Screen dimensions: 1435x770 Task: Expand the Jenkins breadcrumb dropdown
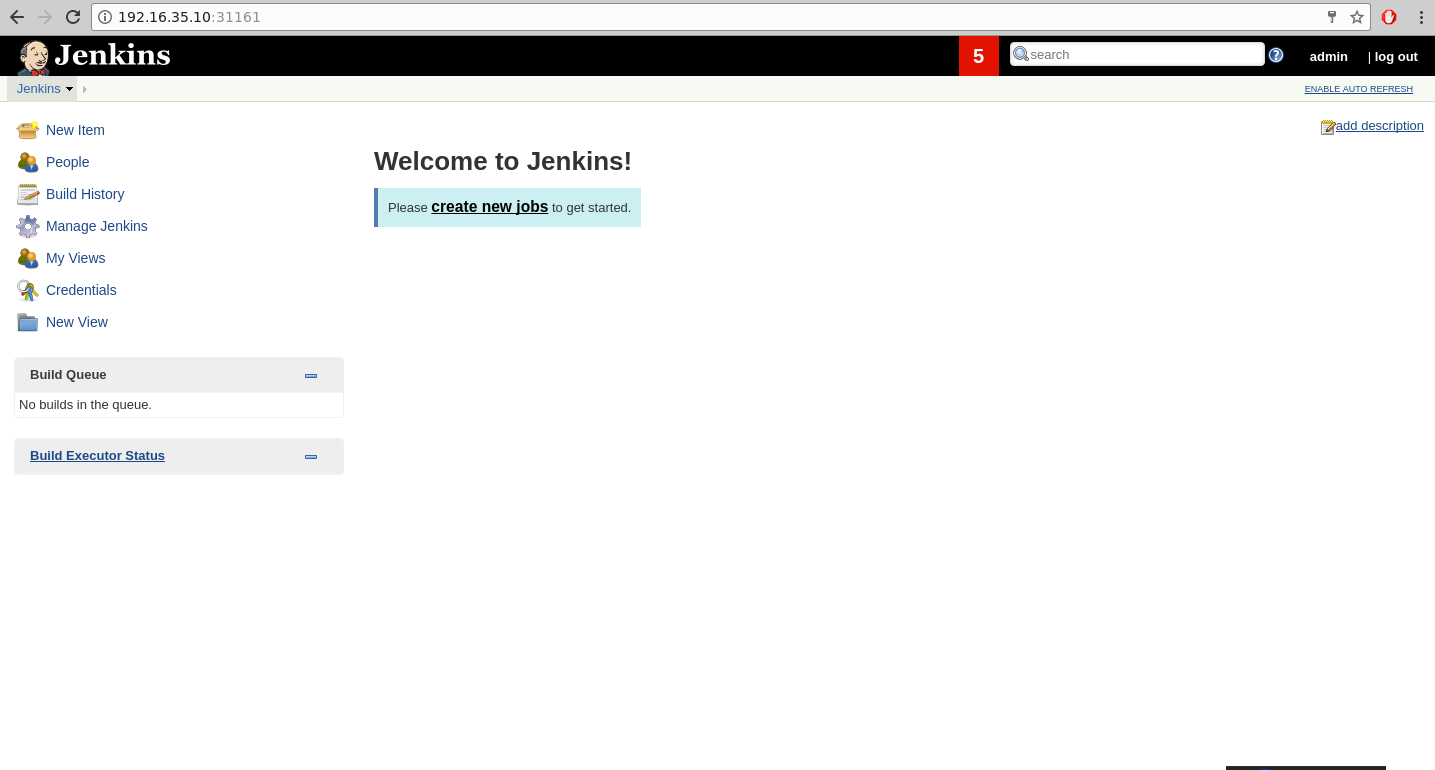click(x=69, y=89)
